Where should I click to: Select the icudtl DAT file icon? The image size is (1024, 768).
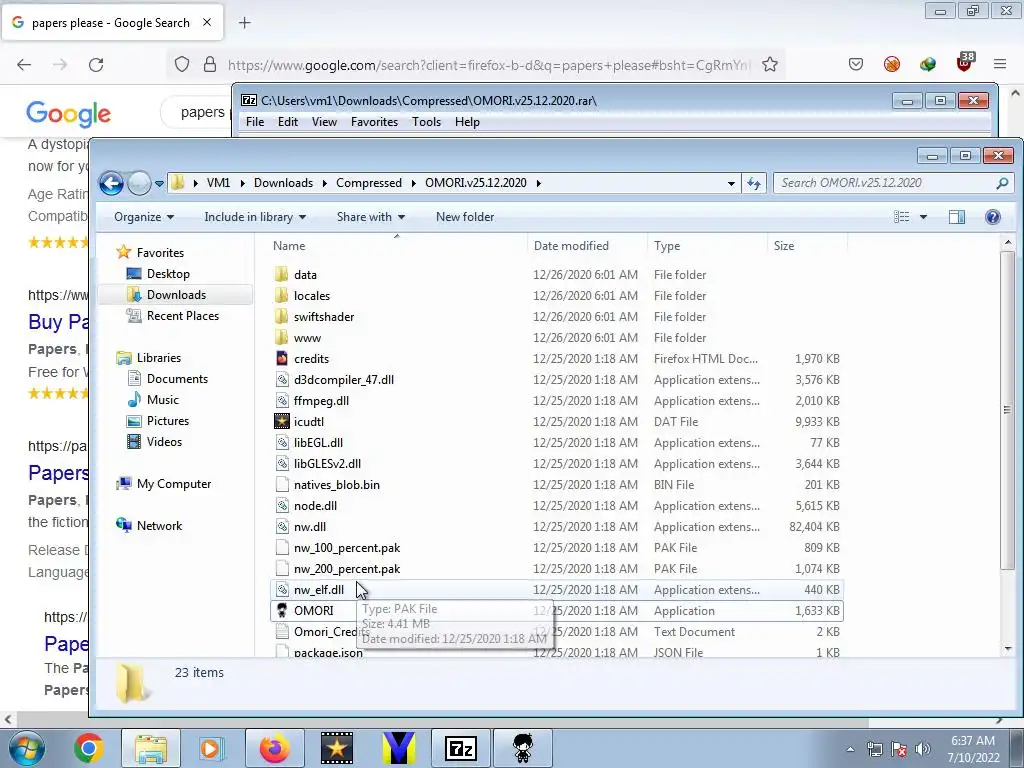[x=281, y=421]
